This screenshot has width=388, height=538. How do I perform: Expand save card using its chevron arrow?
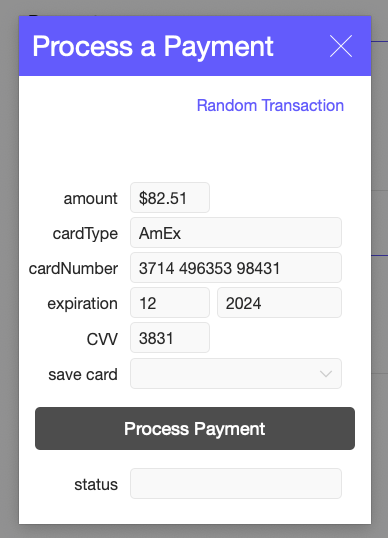click(326, 374)
